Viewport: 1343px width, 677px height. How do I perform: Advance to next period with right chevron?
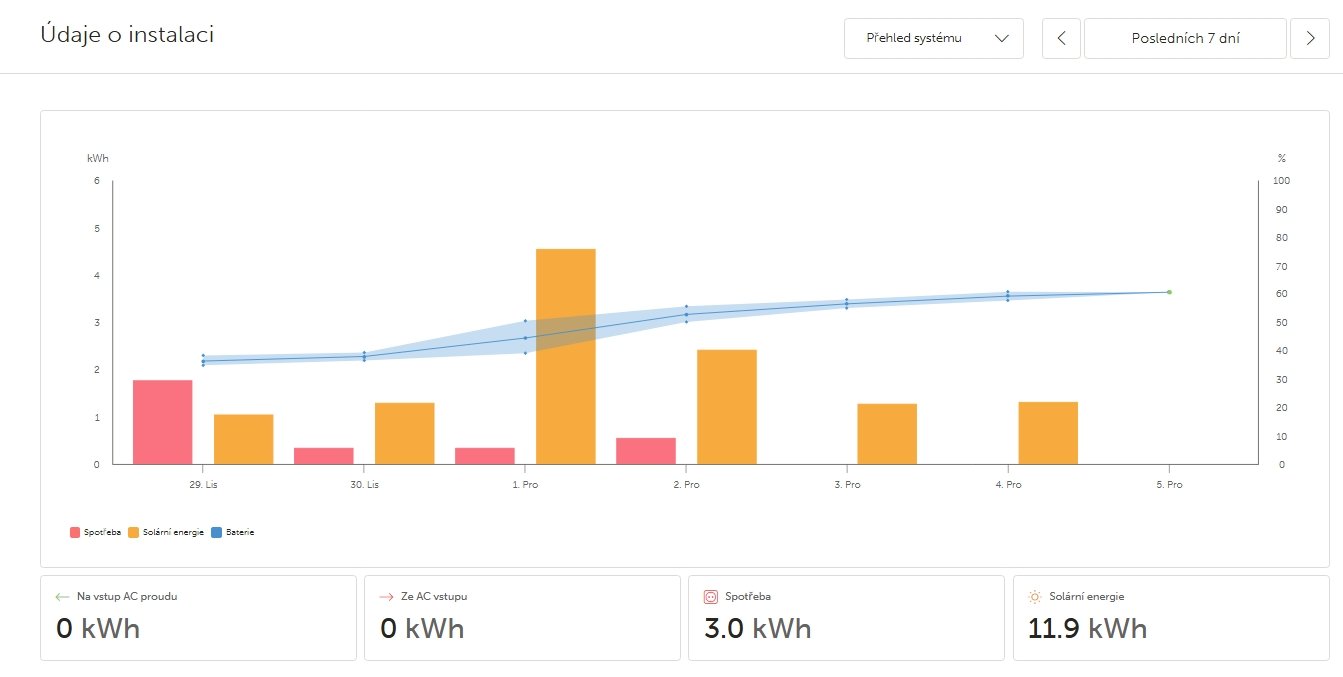click(x=1310, y=38)
